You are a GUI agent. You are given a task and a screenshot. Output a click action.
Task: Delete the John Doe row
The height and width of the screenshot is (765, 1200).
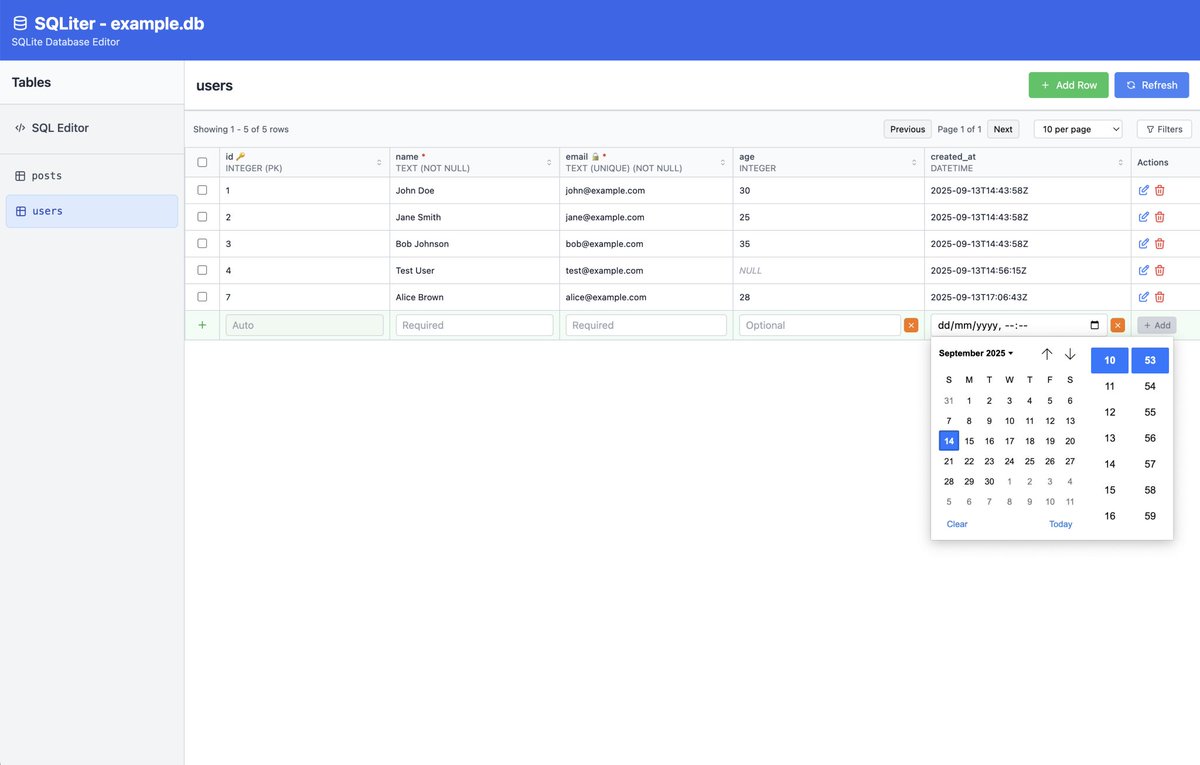pyautogui.click(x=1160, y=190)
